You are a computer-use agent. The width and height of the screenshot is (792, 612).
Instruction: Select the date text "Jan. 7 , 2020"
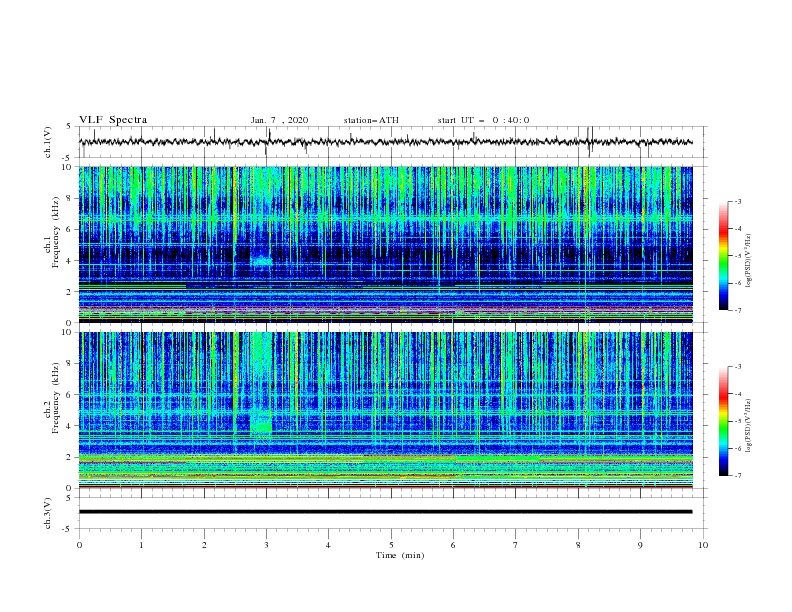point(279,120)
